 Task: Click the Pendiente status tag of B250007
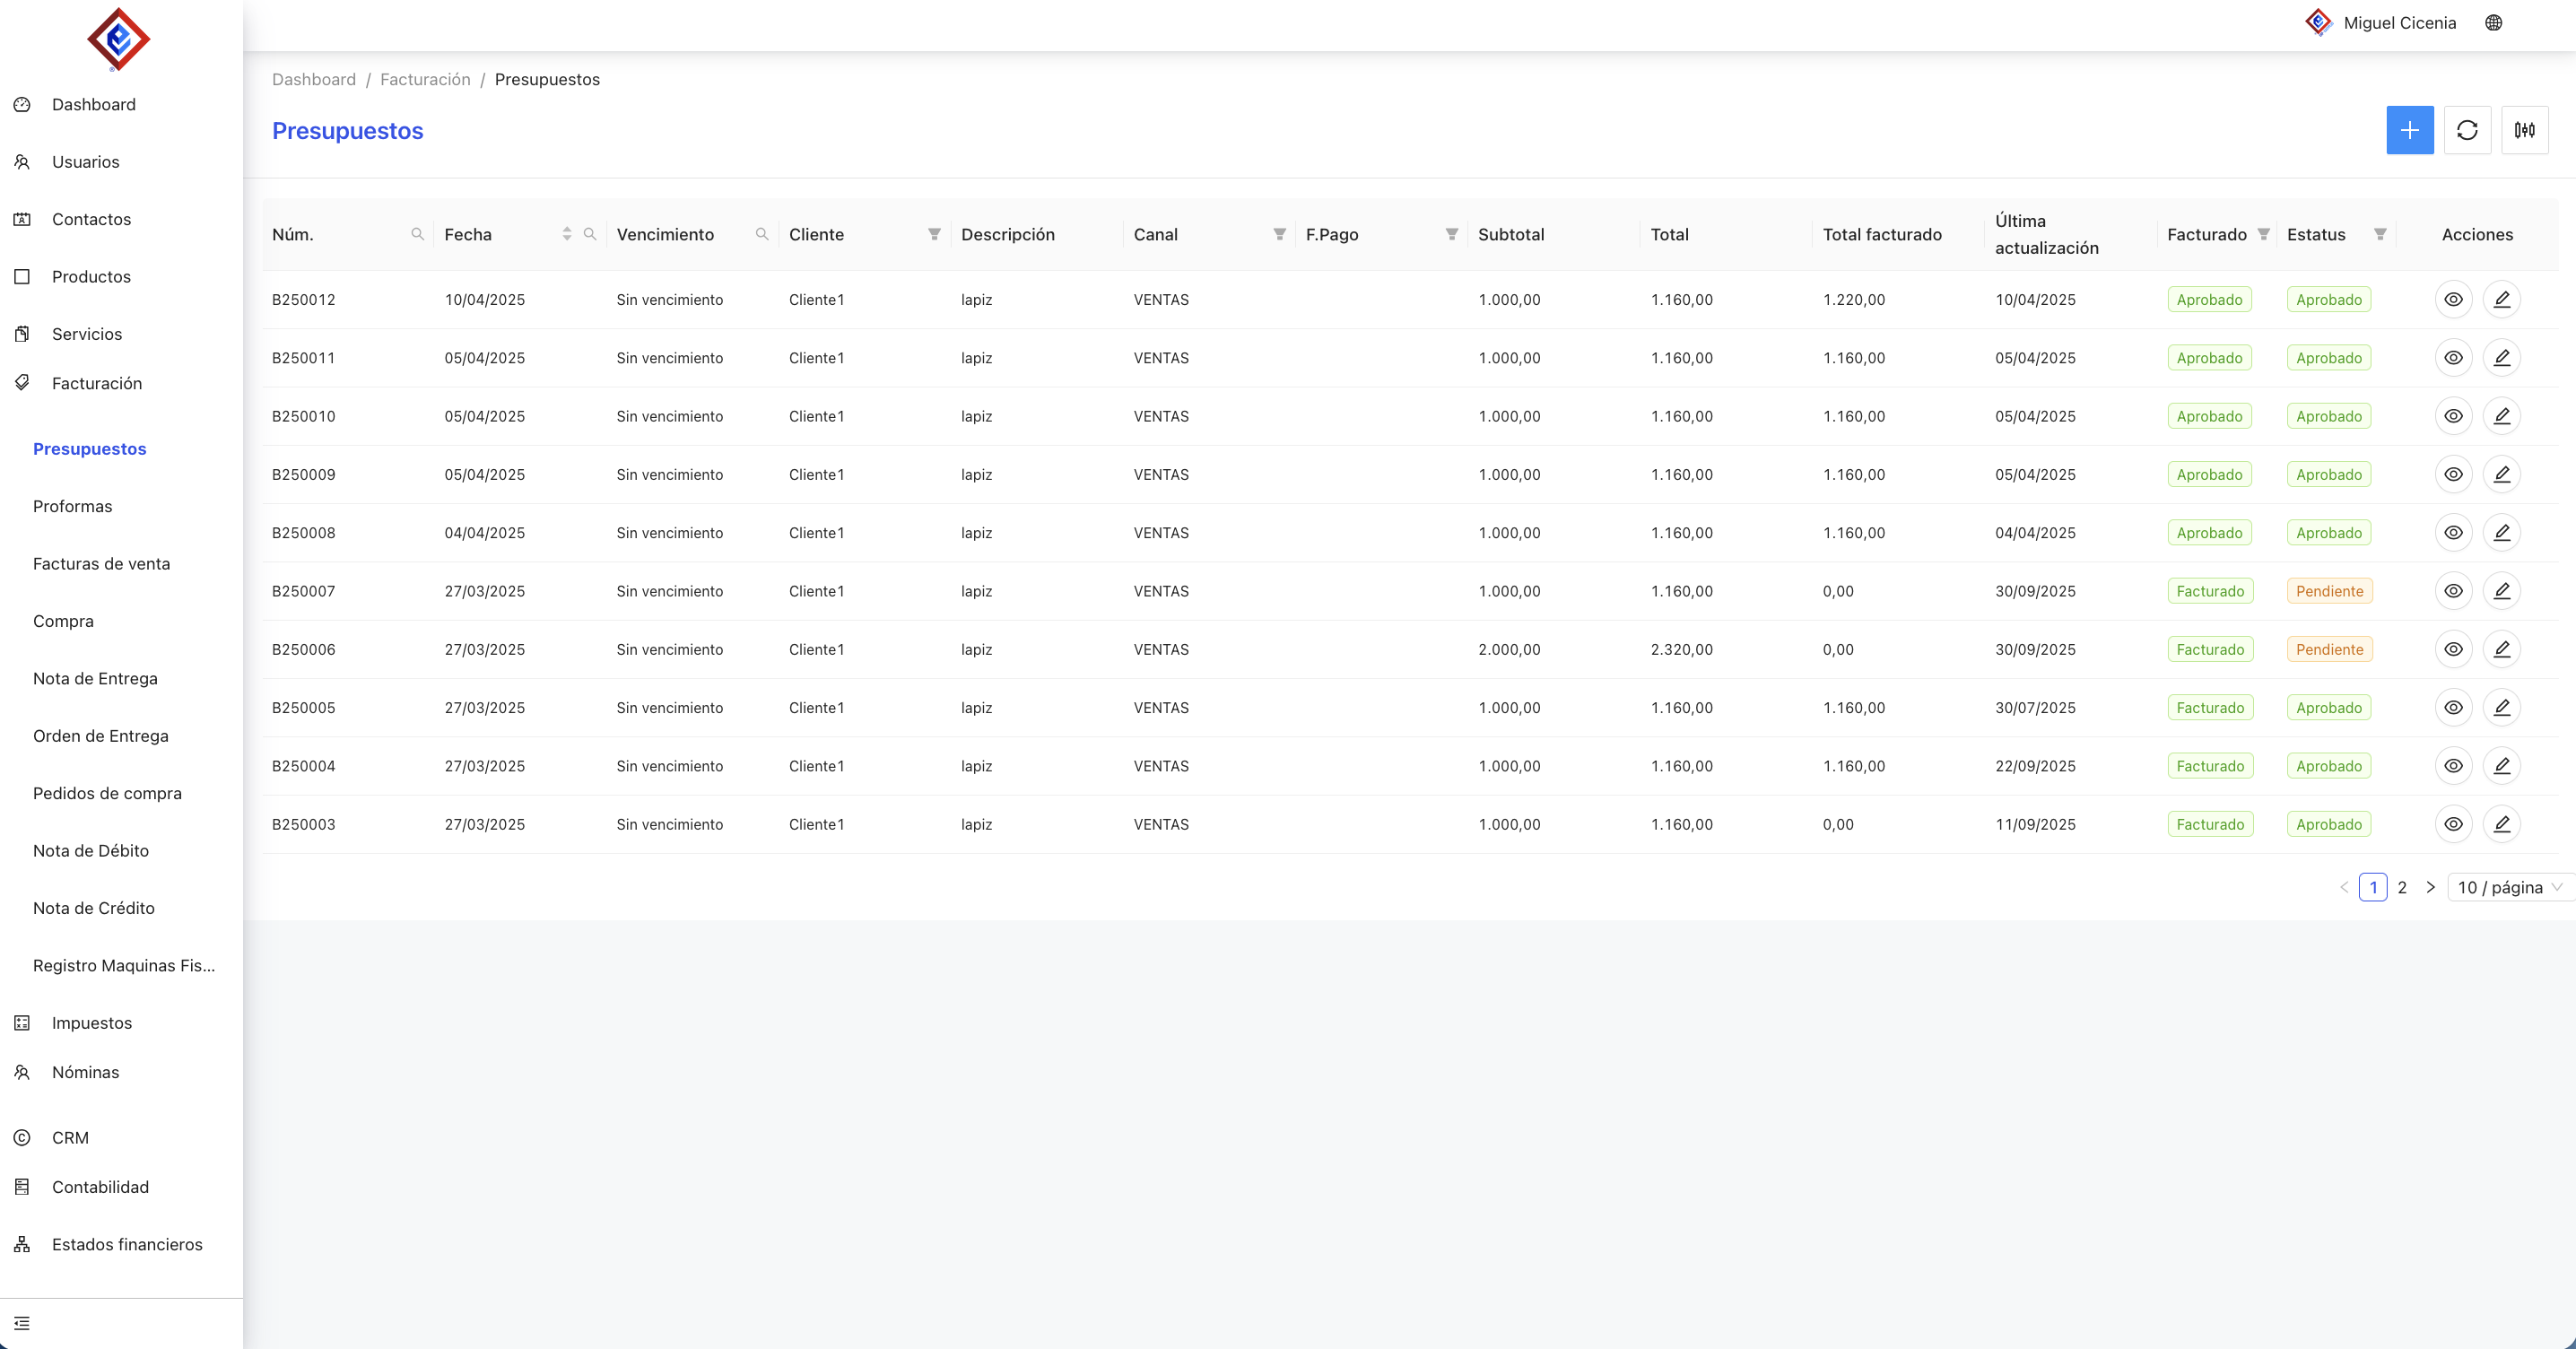click(x=2329, y=591)
